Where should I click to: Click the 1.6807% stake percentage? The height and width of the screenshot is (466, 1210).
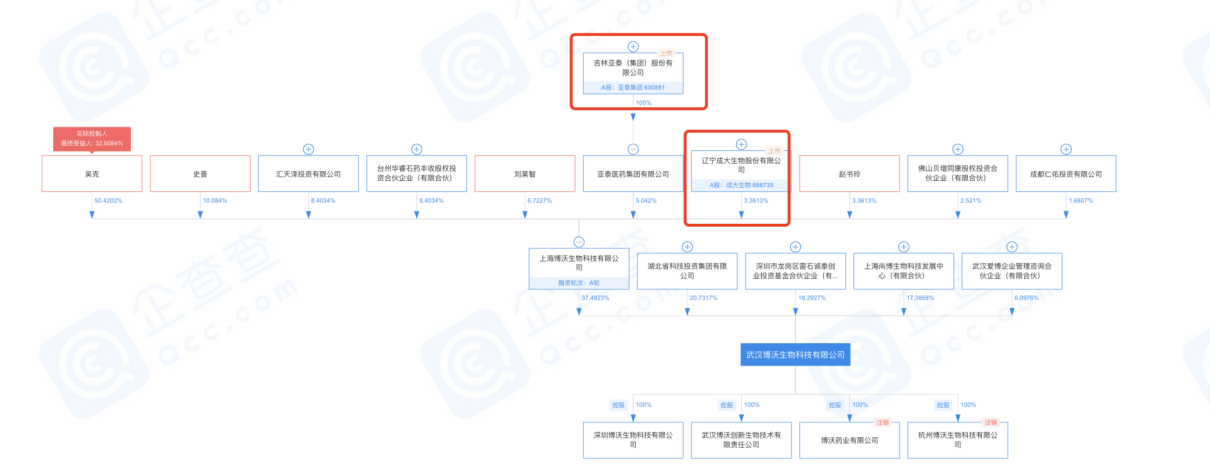(1080, 200)
